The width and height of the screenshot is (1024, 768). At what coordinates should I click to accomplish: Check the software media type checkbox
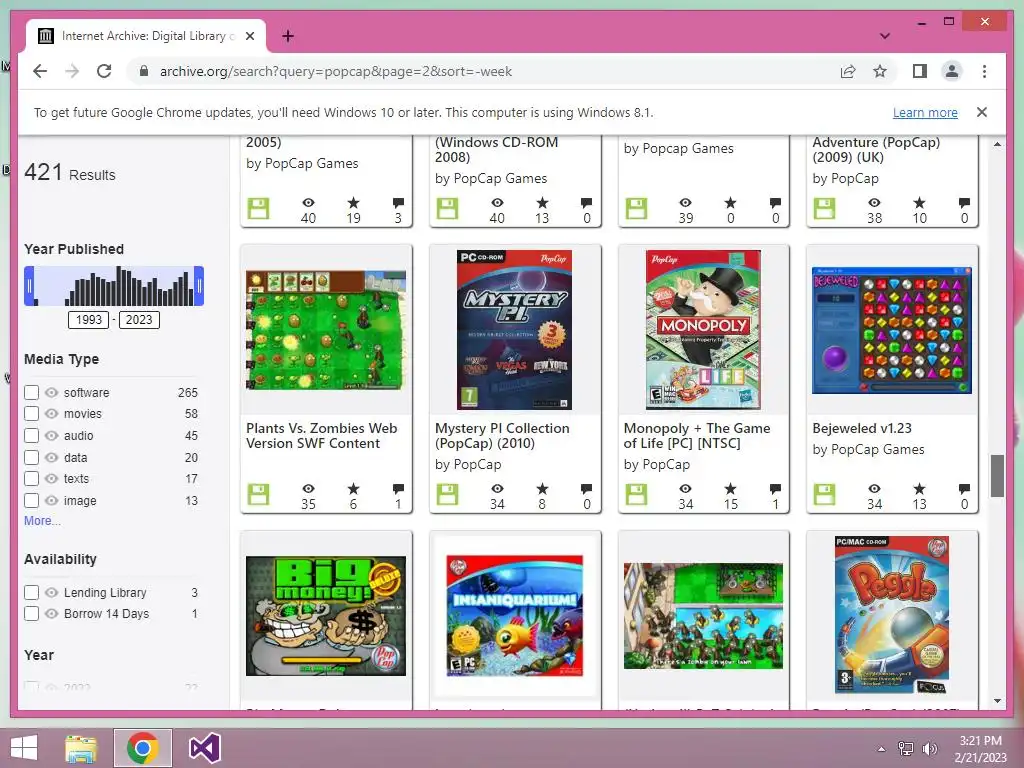[x=31, y=392]
